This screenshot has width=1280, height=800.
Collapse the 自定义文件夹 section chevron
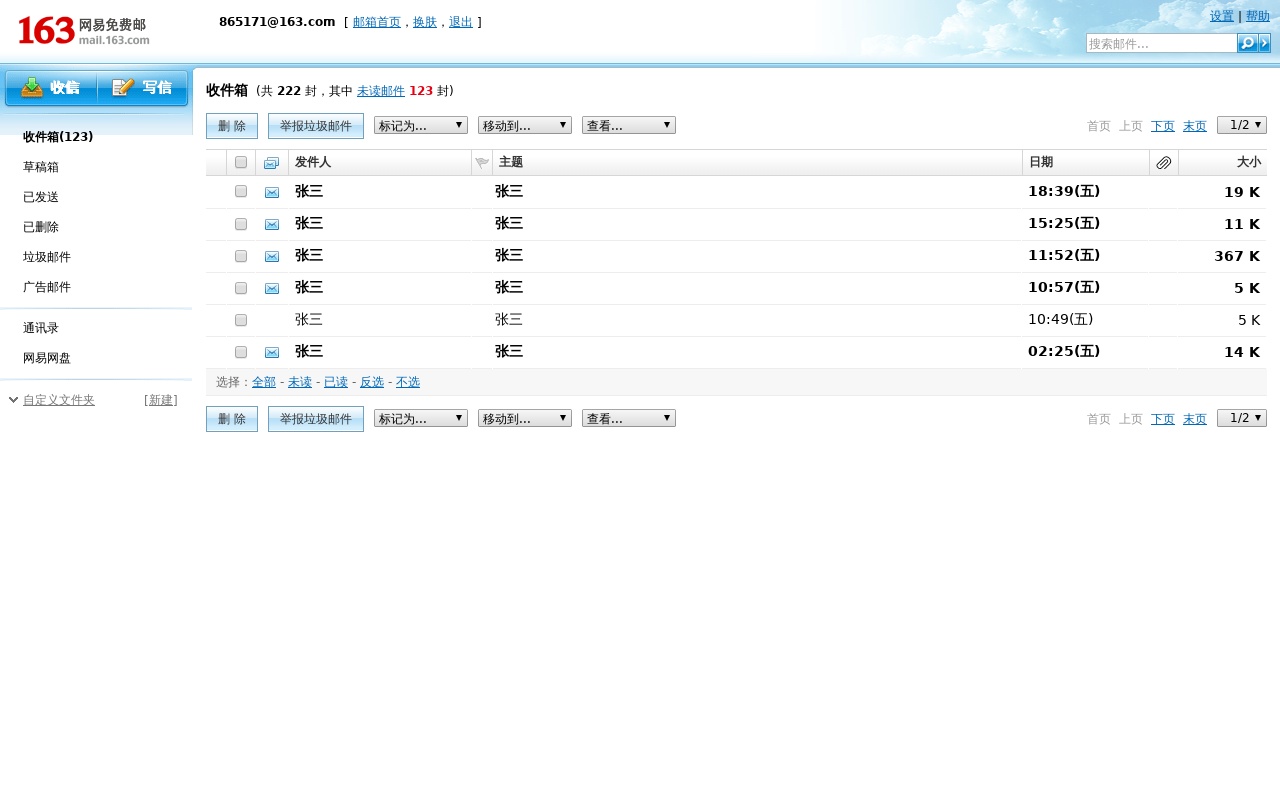click(x=13, y=400)
